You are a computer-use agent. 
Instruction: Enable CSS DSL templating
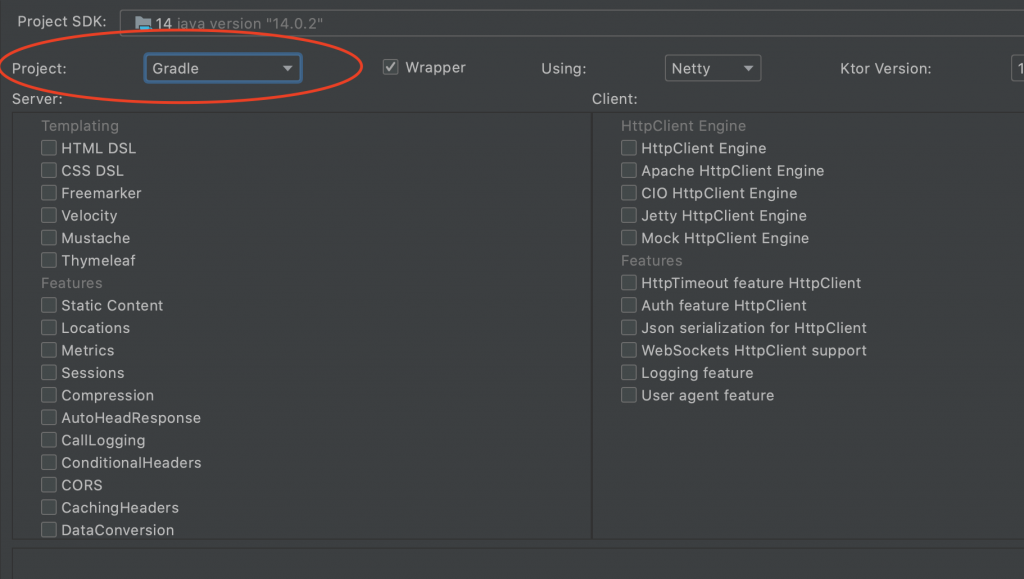pos(49,170)
